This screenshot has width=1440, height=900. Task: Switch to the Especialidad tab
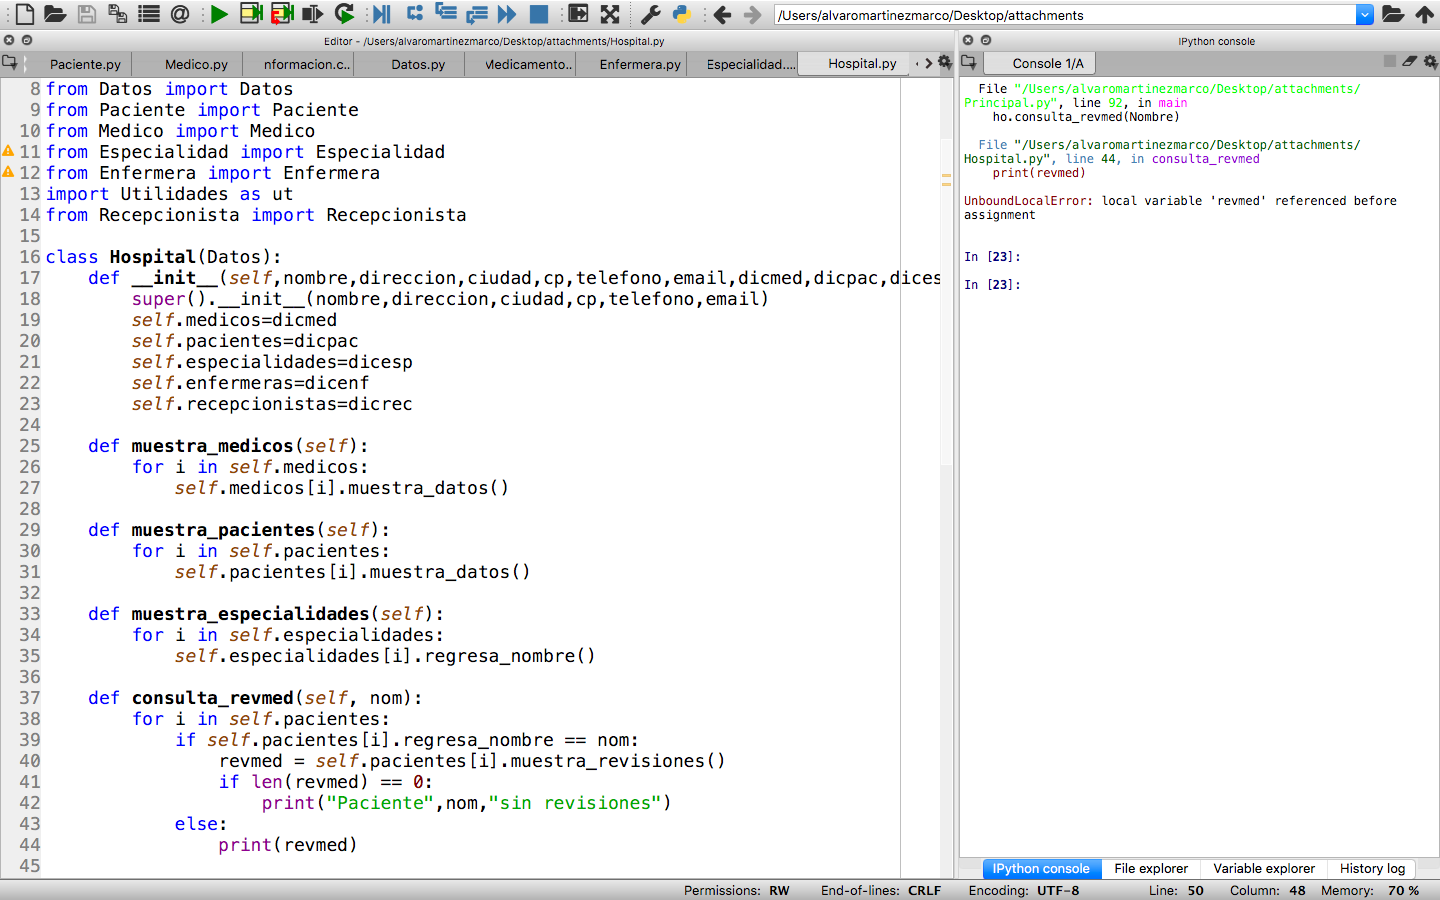[750, 64]
